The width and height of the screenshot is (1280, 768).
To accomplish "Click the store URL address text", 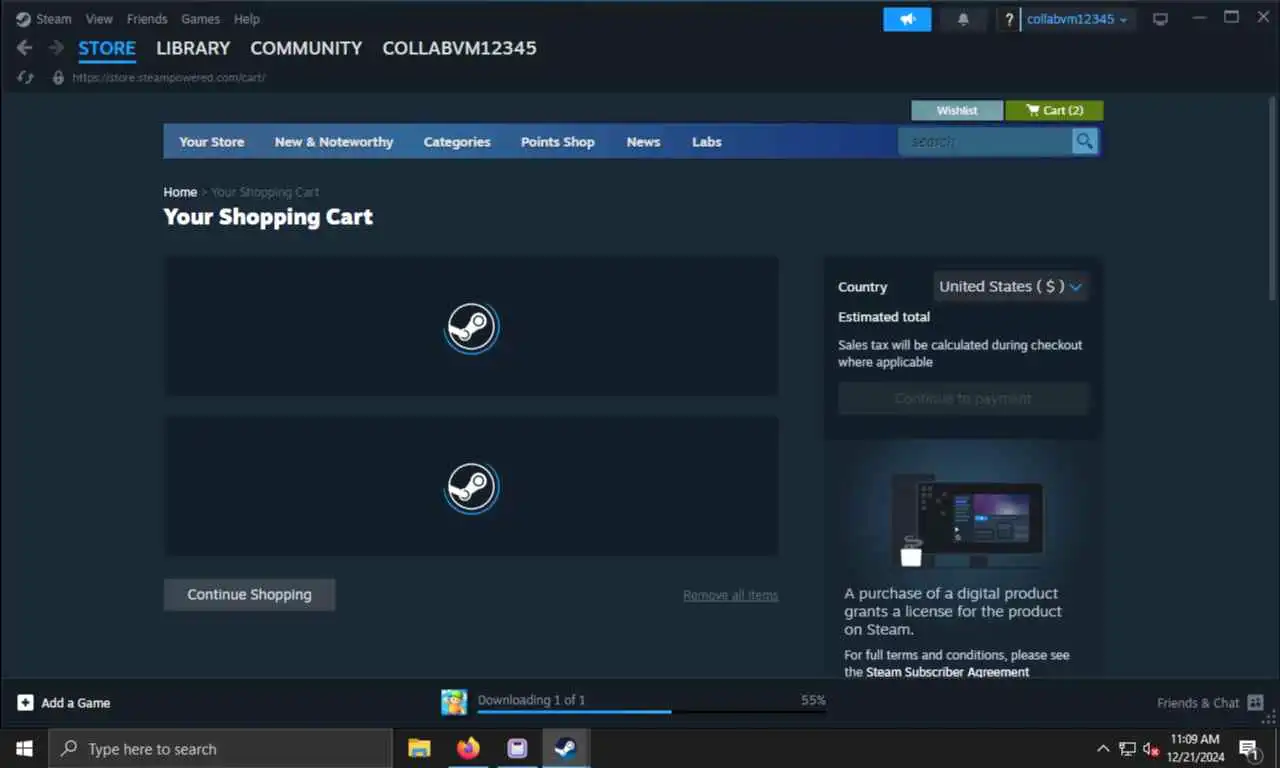I will 168,77.
